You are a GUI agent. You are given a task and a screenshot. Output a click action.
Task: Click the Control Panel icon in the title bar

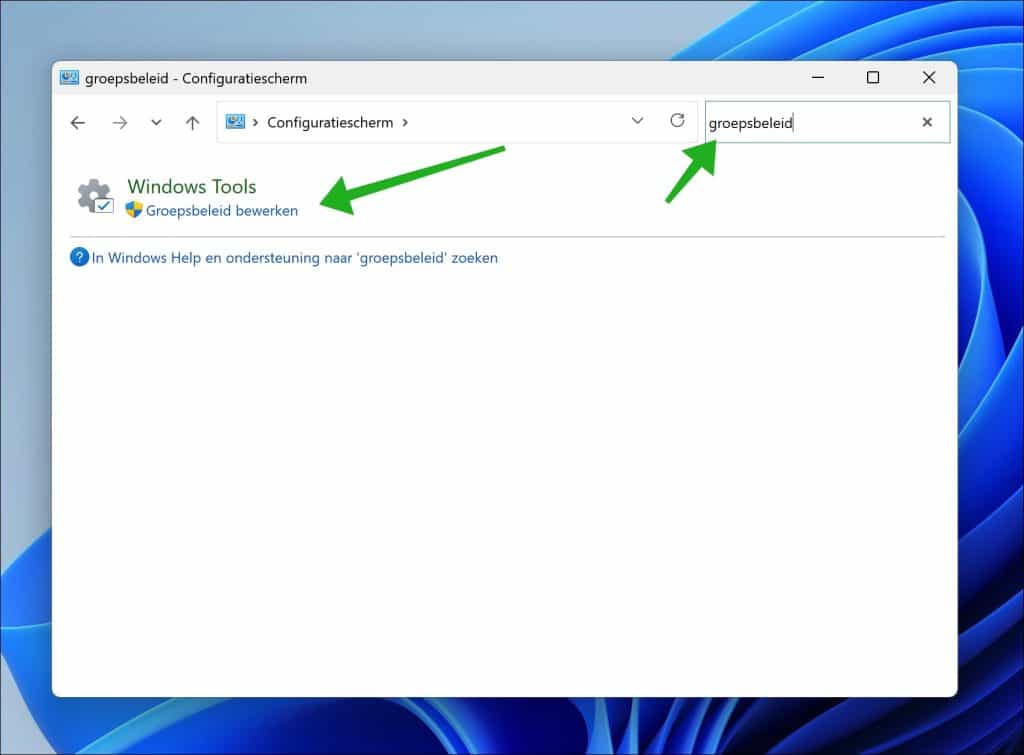[68, 77]
